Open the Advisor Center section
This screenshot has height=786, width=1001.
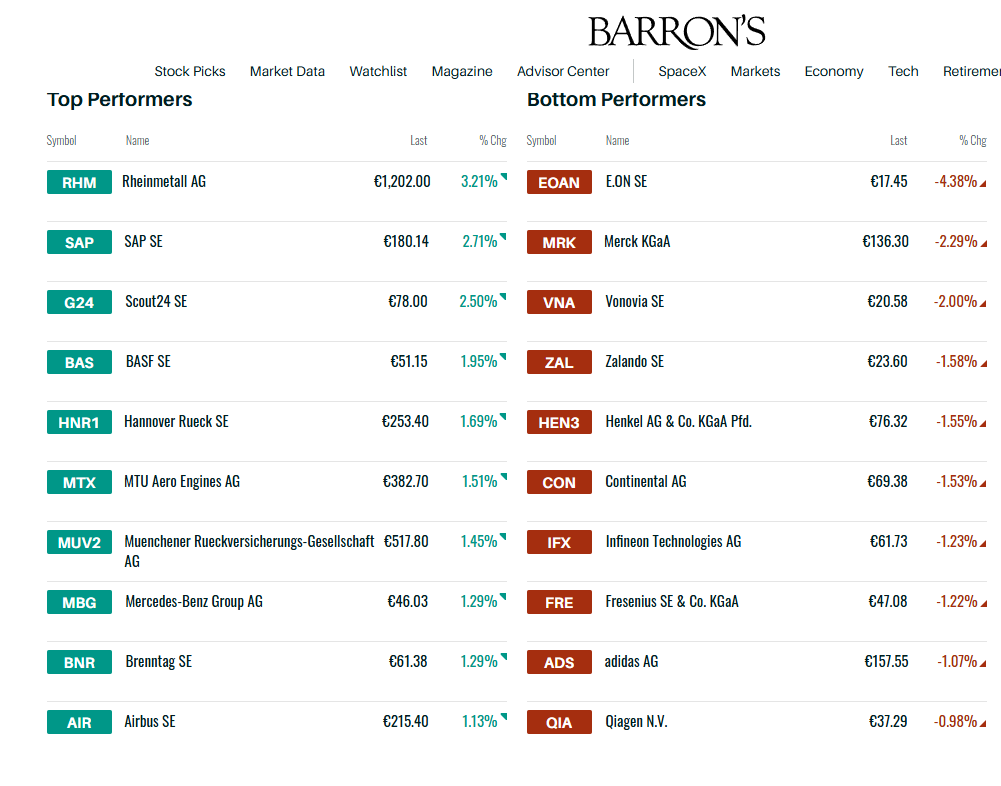[563, 72]
